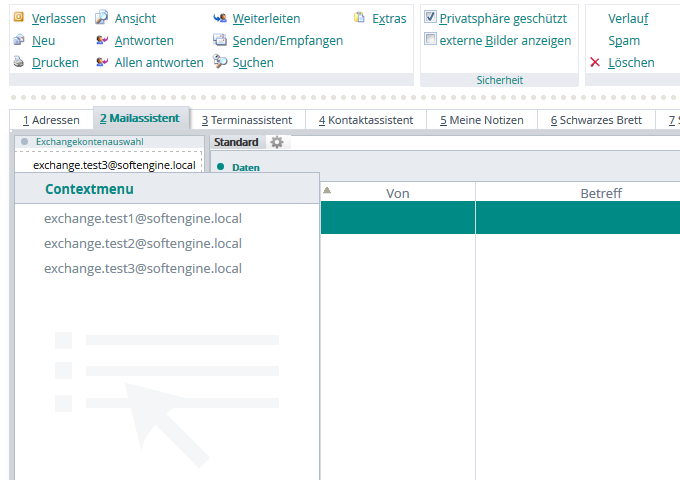Switch to the Terminassistent tab
Image resolution: width=680 pixels, height=480 pixels.
246,120
